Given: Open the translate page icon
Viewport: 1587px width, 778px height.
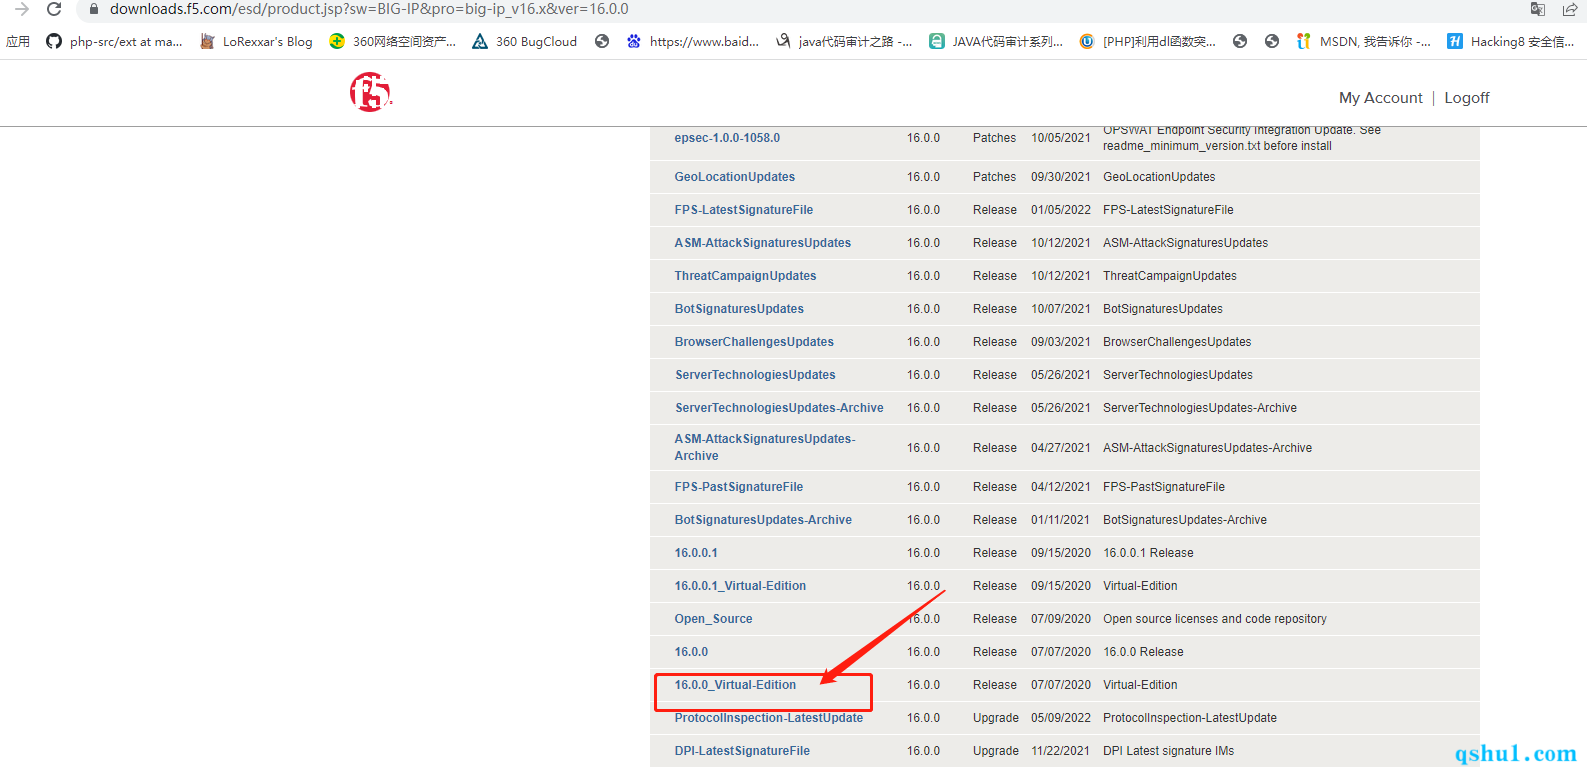Looking at the screenshot, I should (1538, 9).
